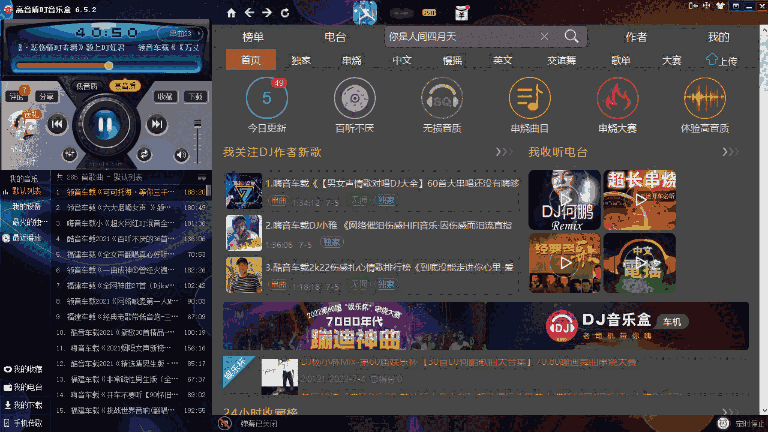Play the 超长串烧 radio thumbnail

pos(640,200)
